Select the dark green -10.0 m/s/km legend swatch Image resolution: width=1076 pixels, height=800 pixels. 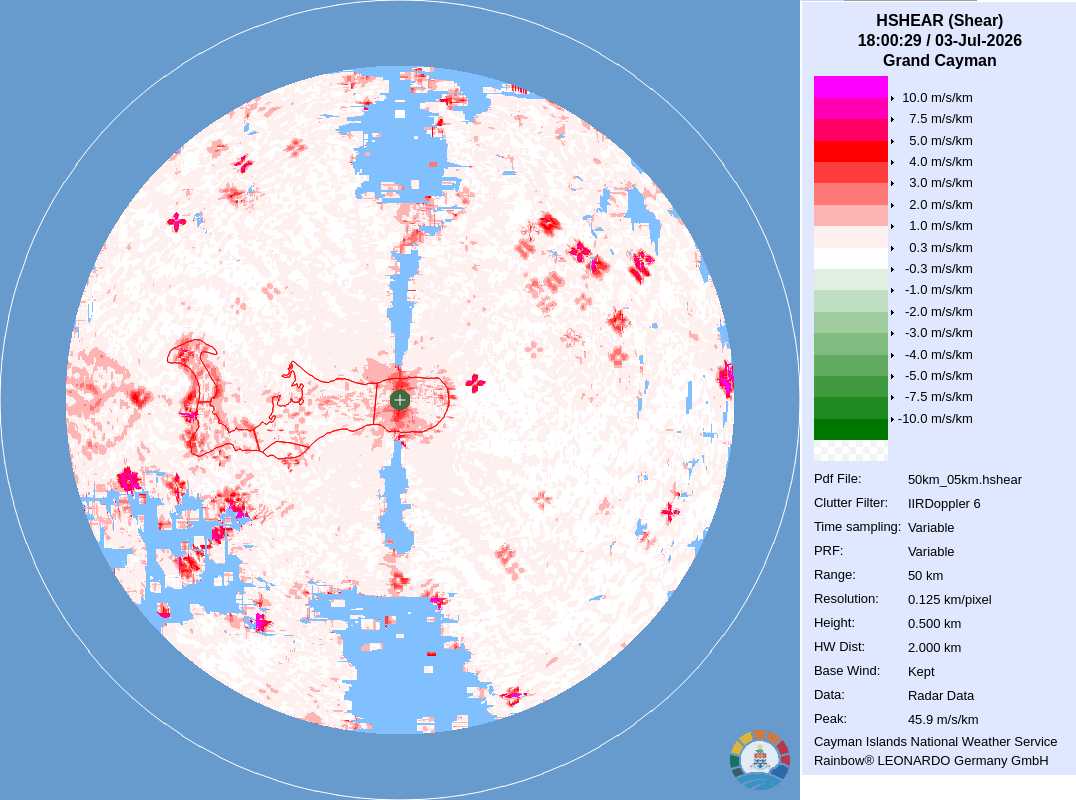(x=850, y=429)
